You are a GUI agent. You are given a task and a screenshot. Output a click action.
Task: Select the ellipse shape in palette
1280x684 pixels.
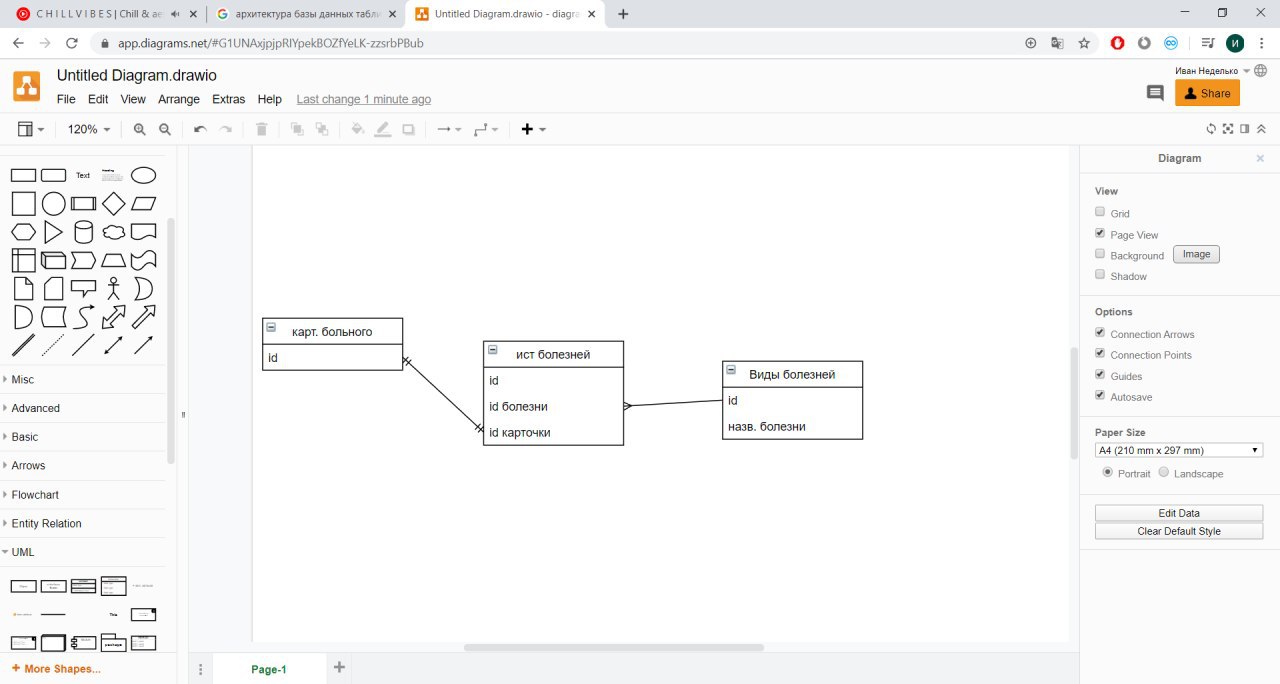(144, 175)
